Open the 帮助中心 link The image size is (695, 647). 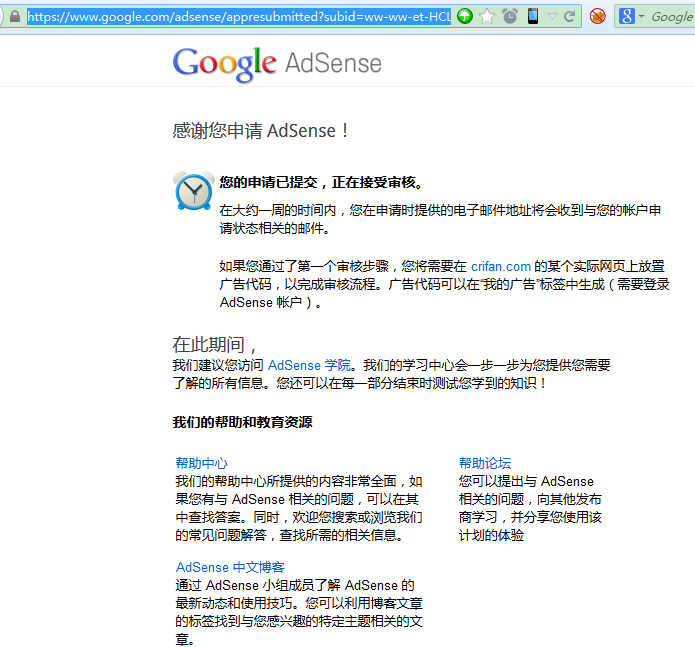click(202, 463)
